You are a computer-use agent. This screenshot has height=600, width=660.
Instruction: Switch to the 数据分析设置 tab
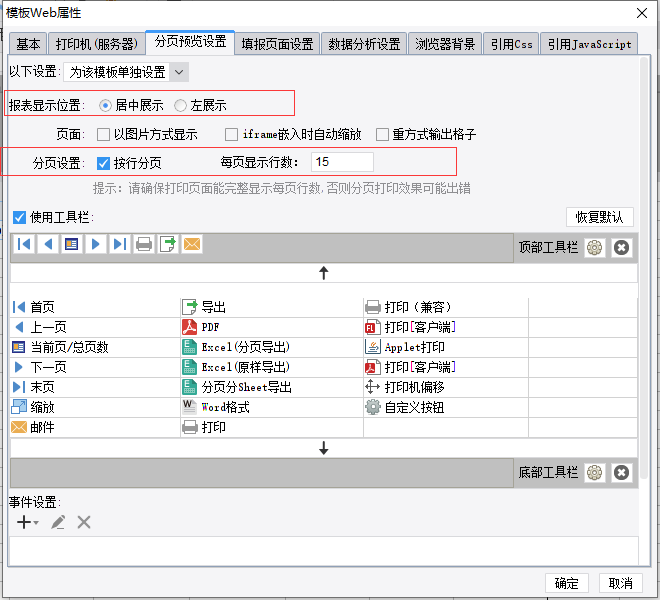(364, 44)
